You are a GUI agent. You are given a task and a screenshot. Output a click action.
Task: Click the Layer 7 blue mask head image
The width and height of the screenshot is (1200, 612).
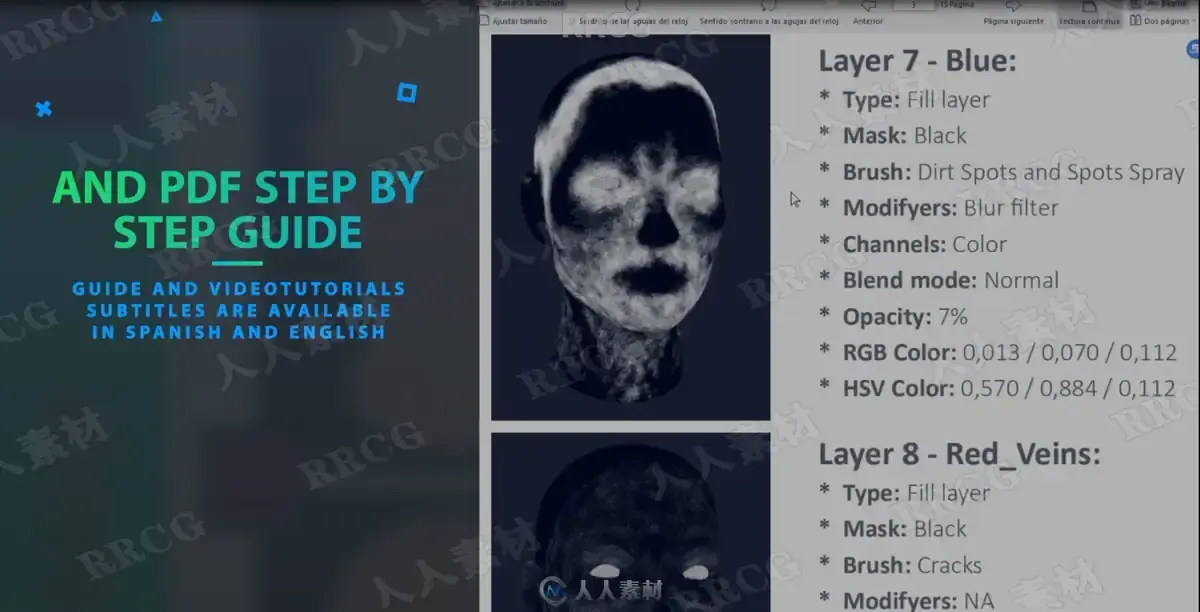point(630,227)
